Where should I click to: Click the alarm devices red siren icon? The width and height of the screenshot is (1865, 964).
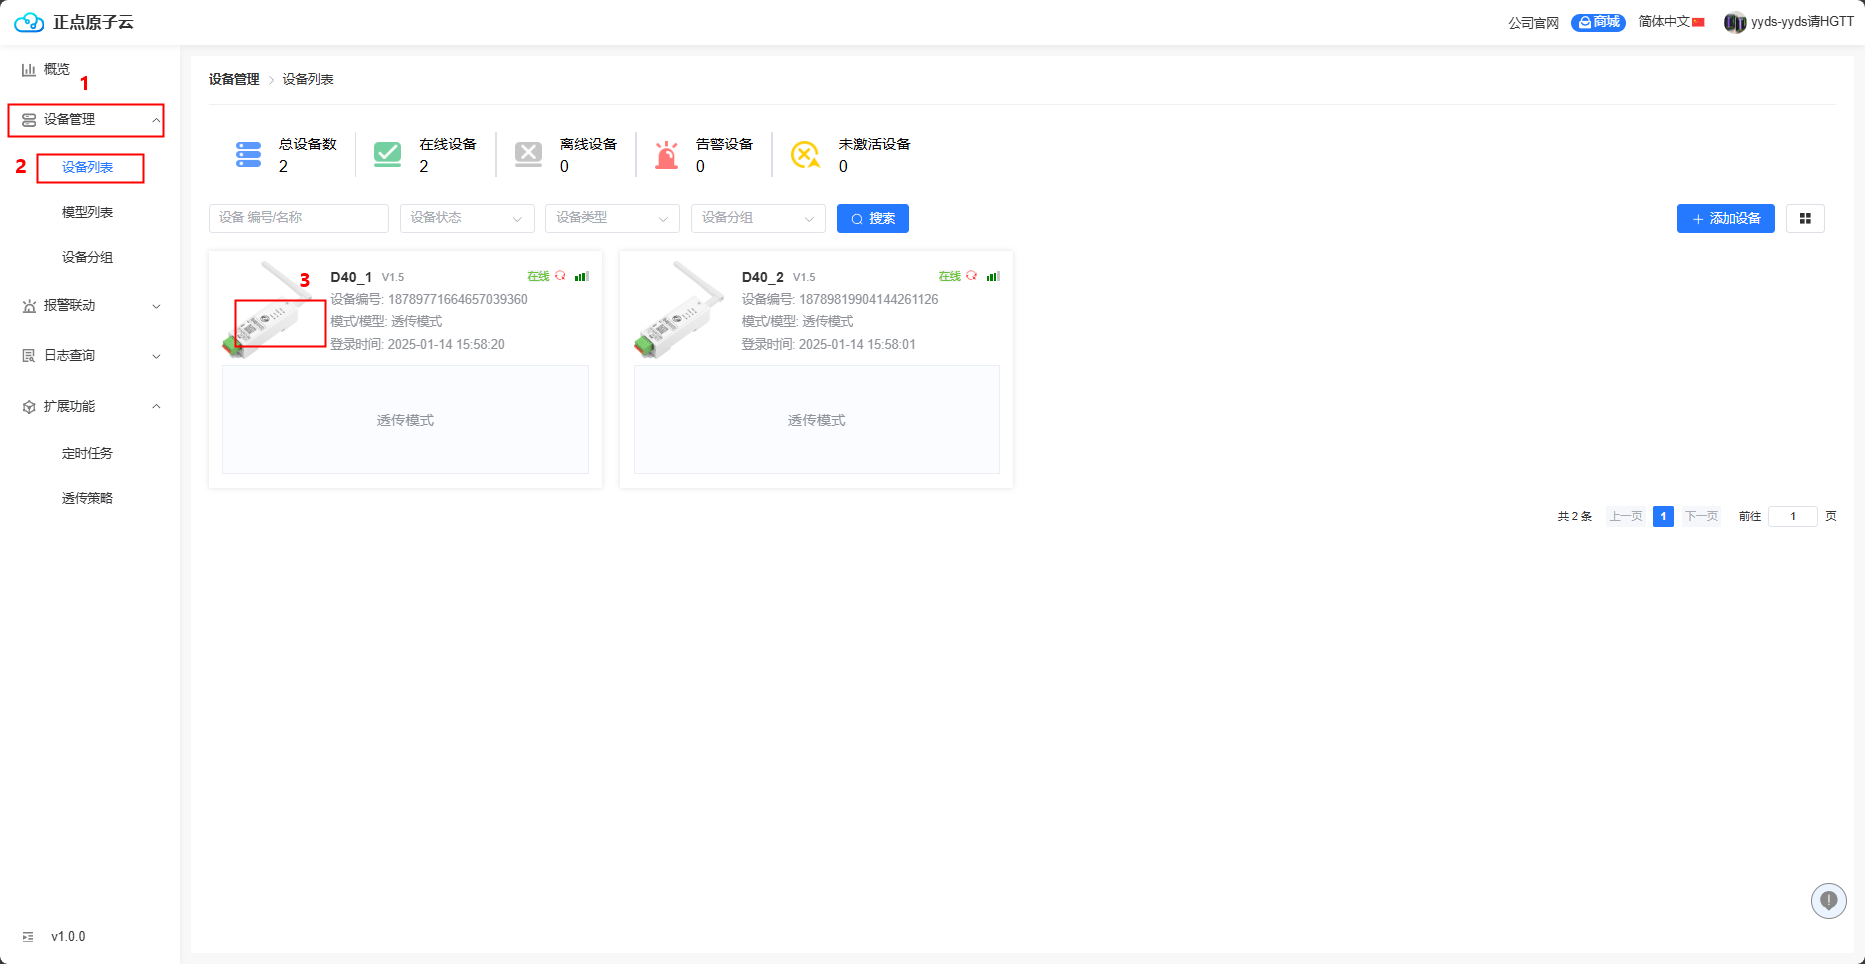666,155
